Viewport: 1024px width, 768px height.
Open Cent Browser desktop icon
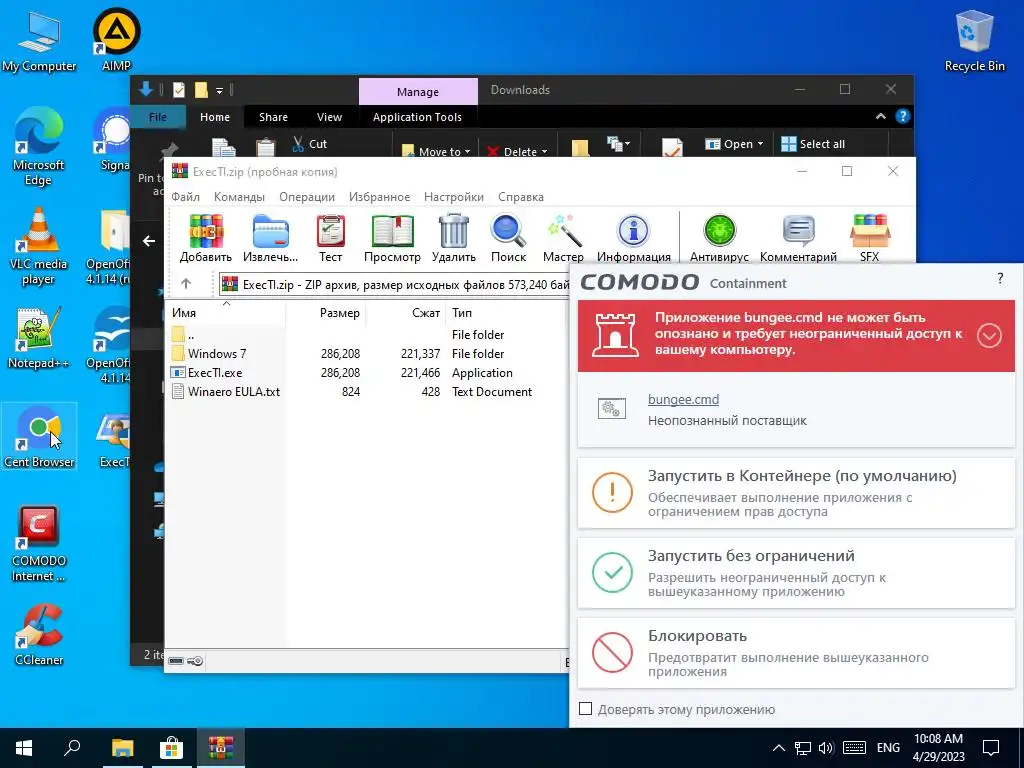click(39, 436)
